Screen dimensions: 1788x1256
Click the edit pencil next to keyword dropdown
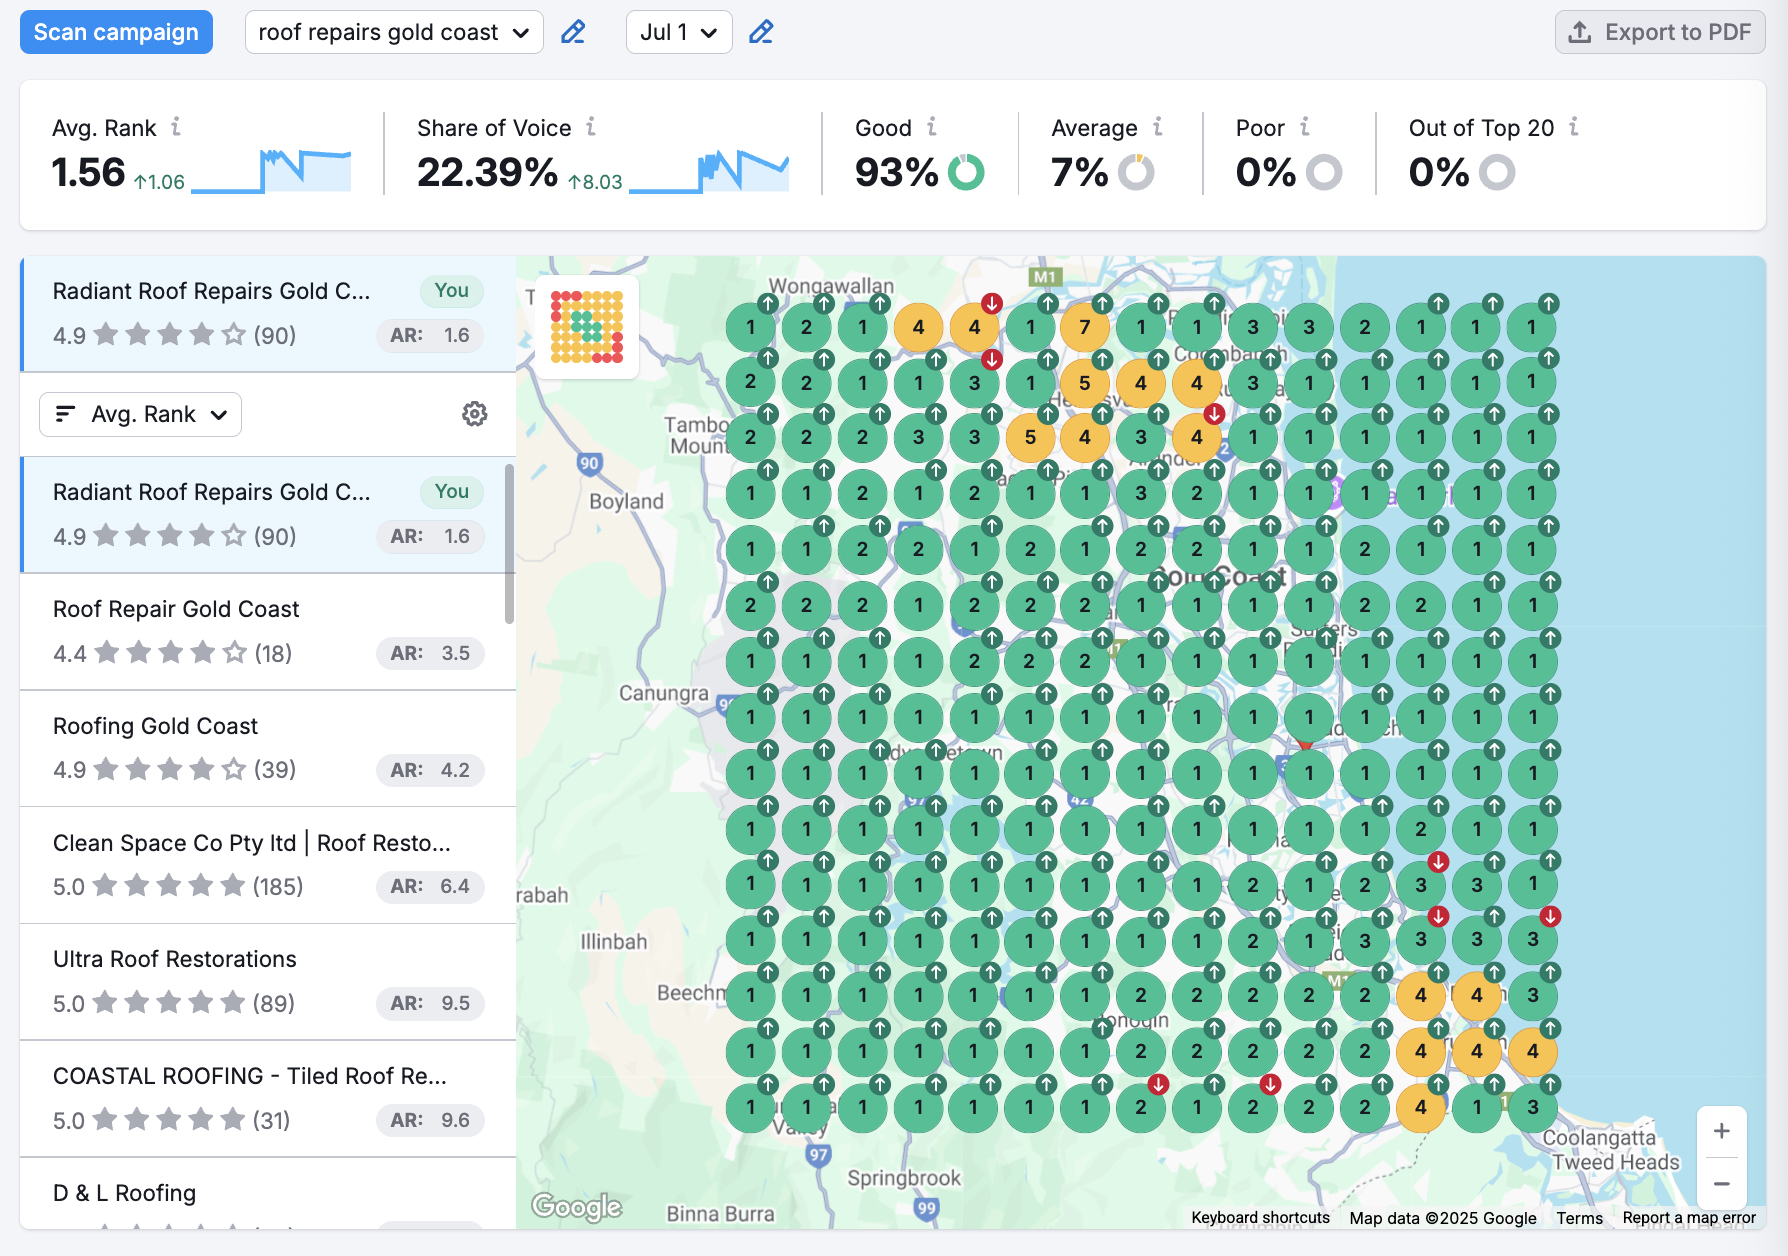(x=573, y=32)
